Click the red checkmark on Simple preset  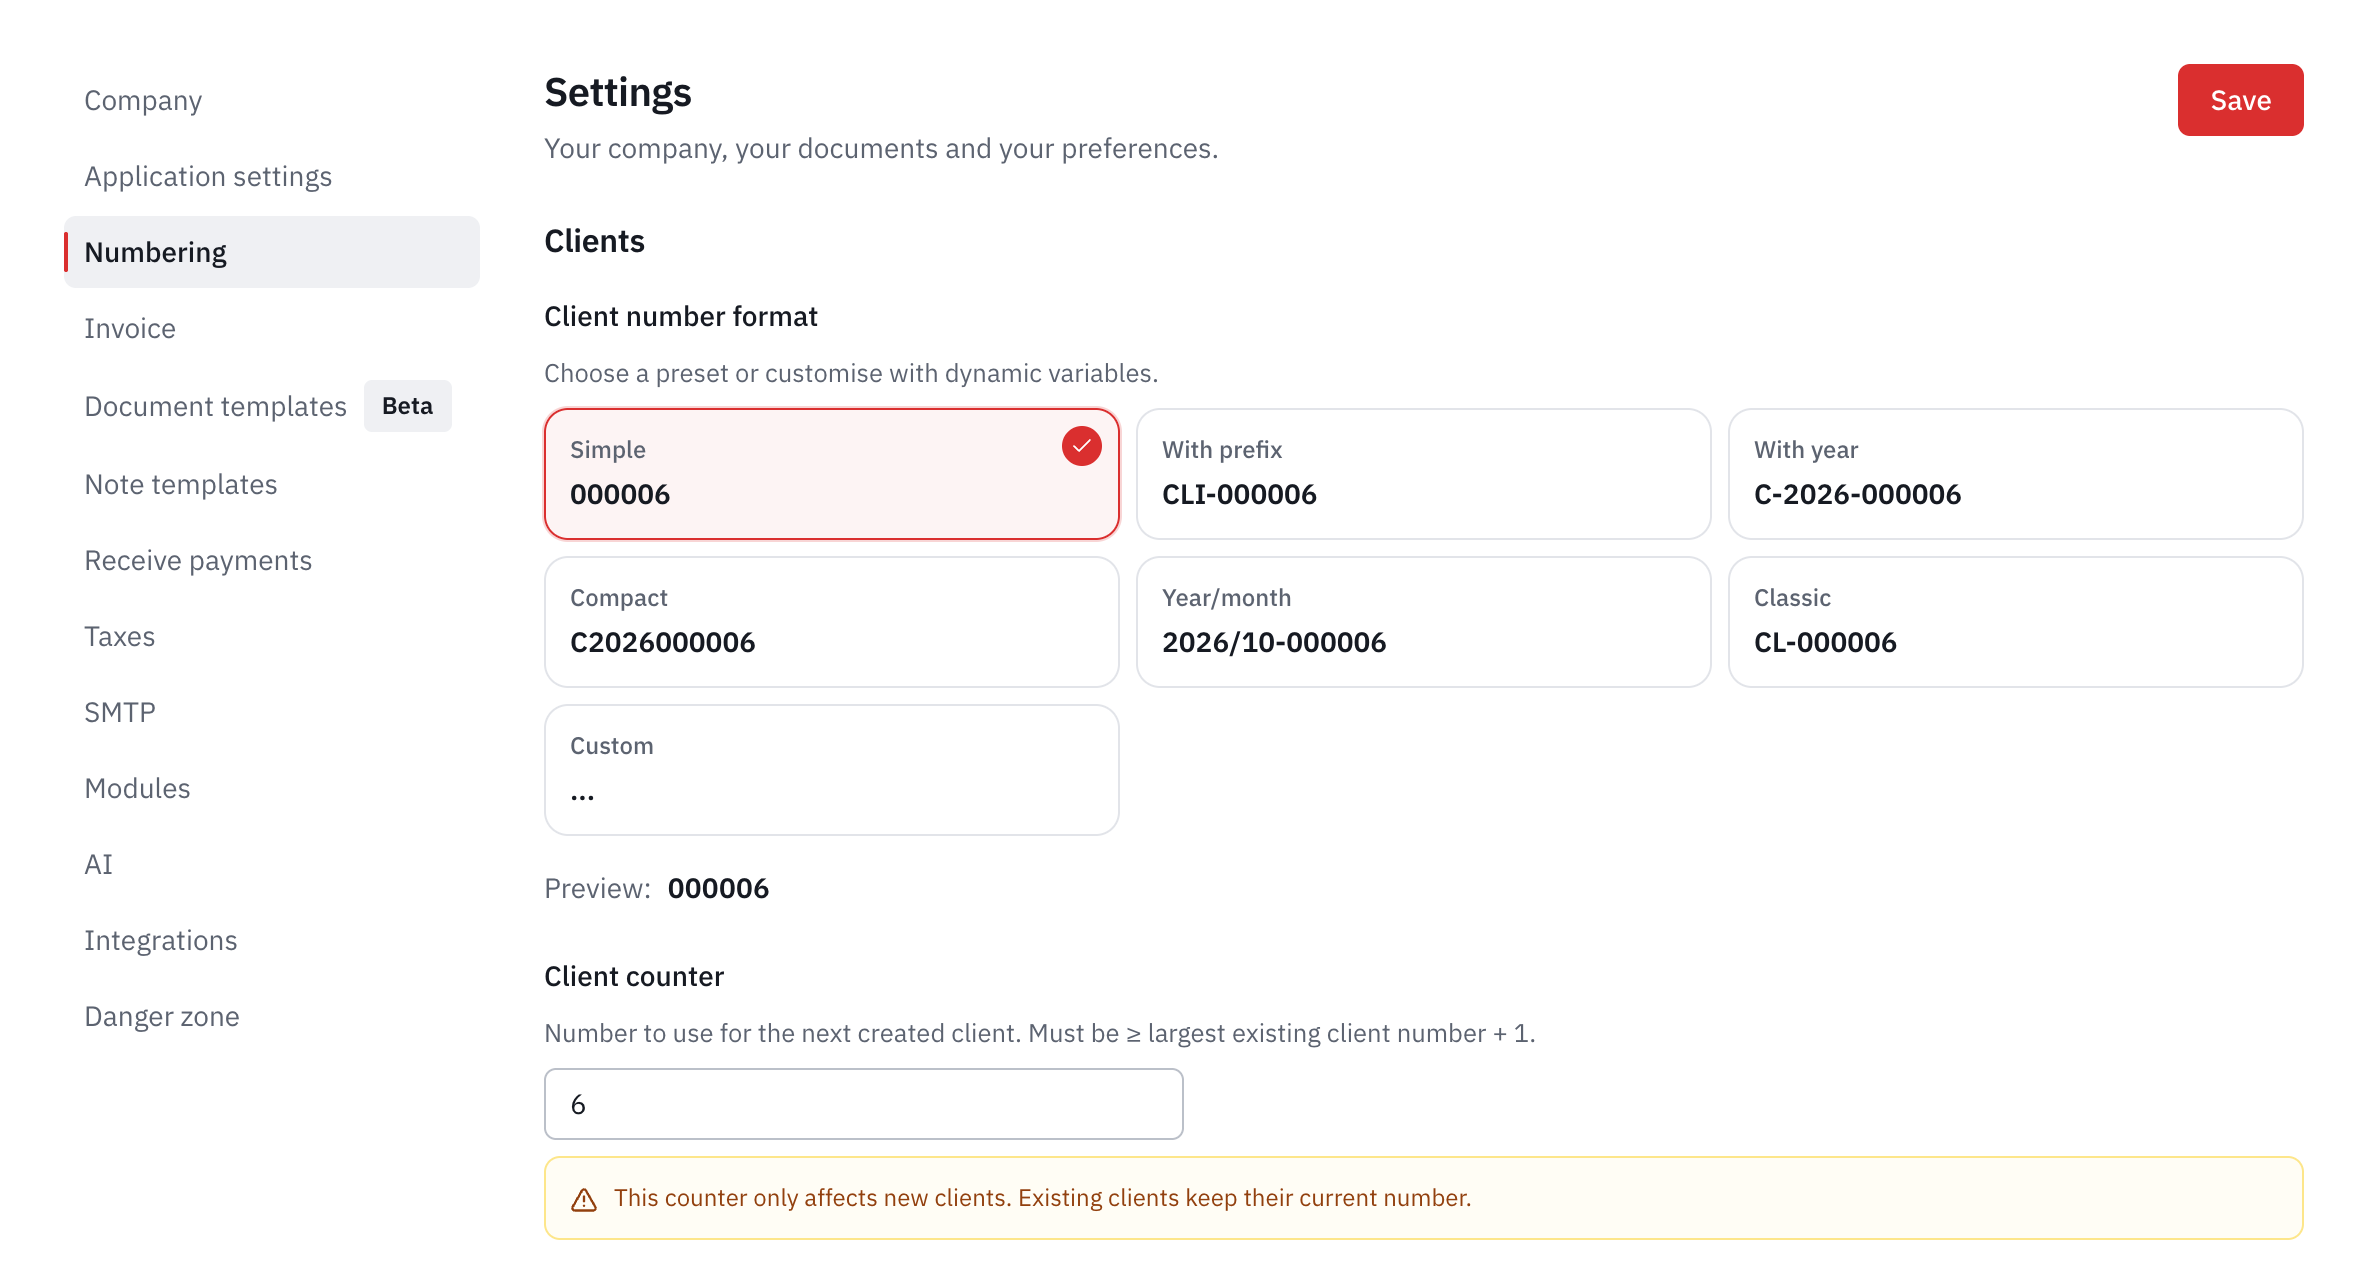click(x=1081, y=446)
